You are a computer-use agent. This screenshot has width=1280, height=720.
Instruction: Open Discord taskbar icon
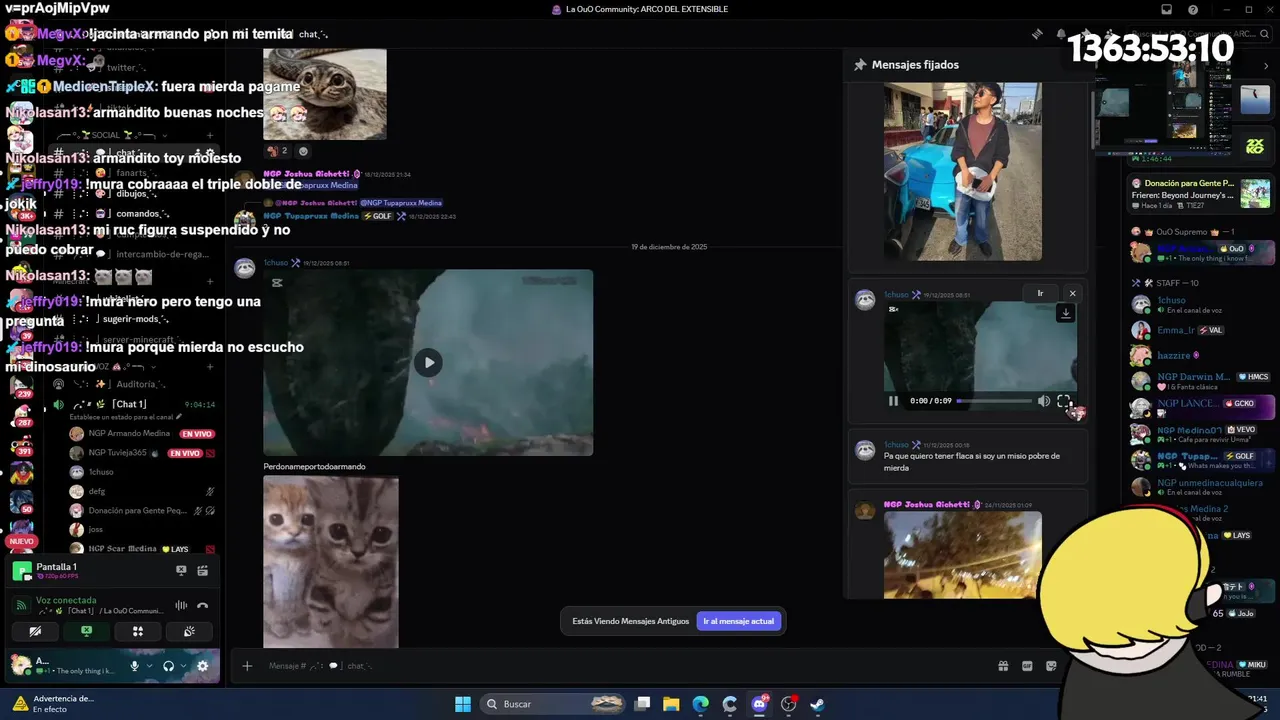(759, 704)
